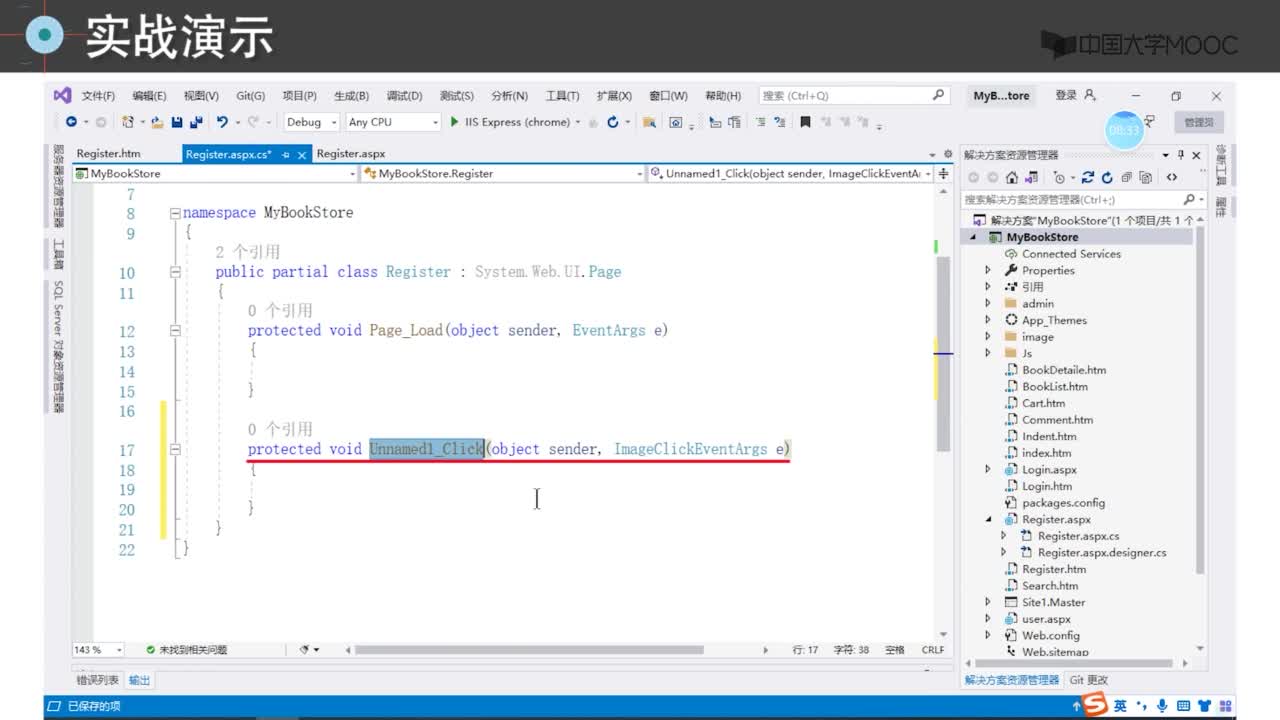The height and width of the screenshot is (720, 1280).
Task: Open the 错误列表 tab
Action: (x=98, y=680)
